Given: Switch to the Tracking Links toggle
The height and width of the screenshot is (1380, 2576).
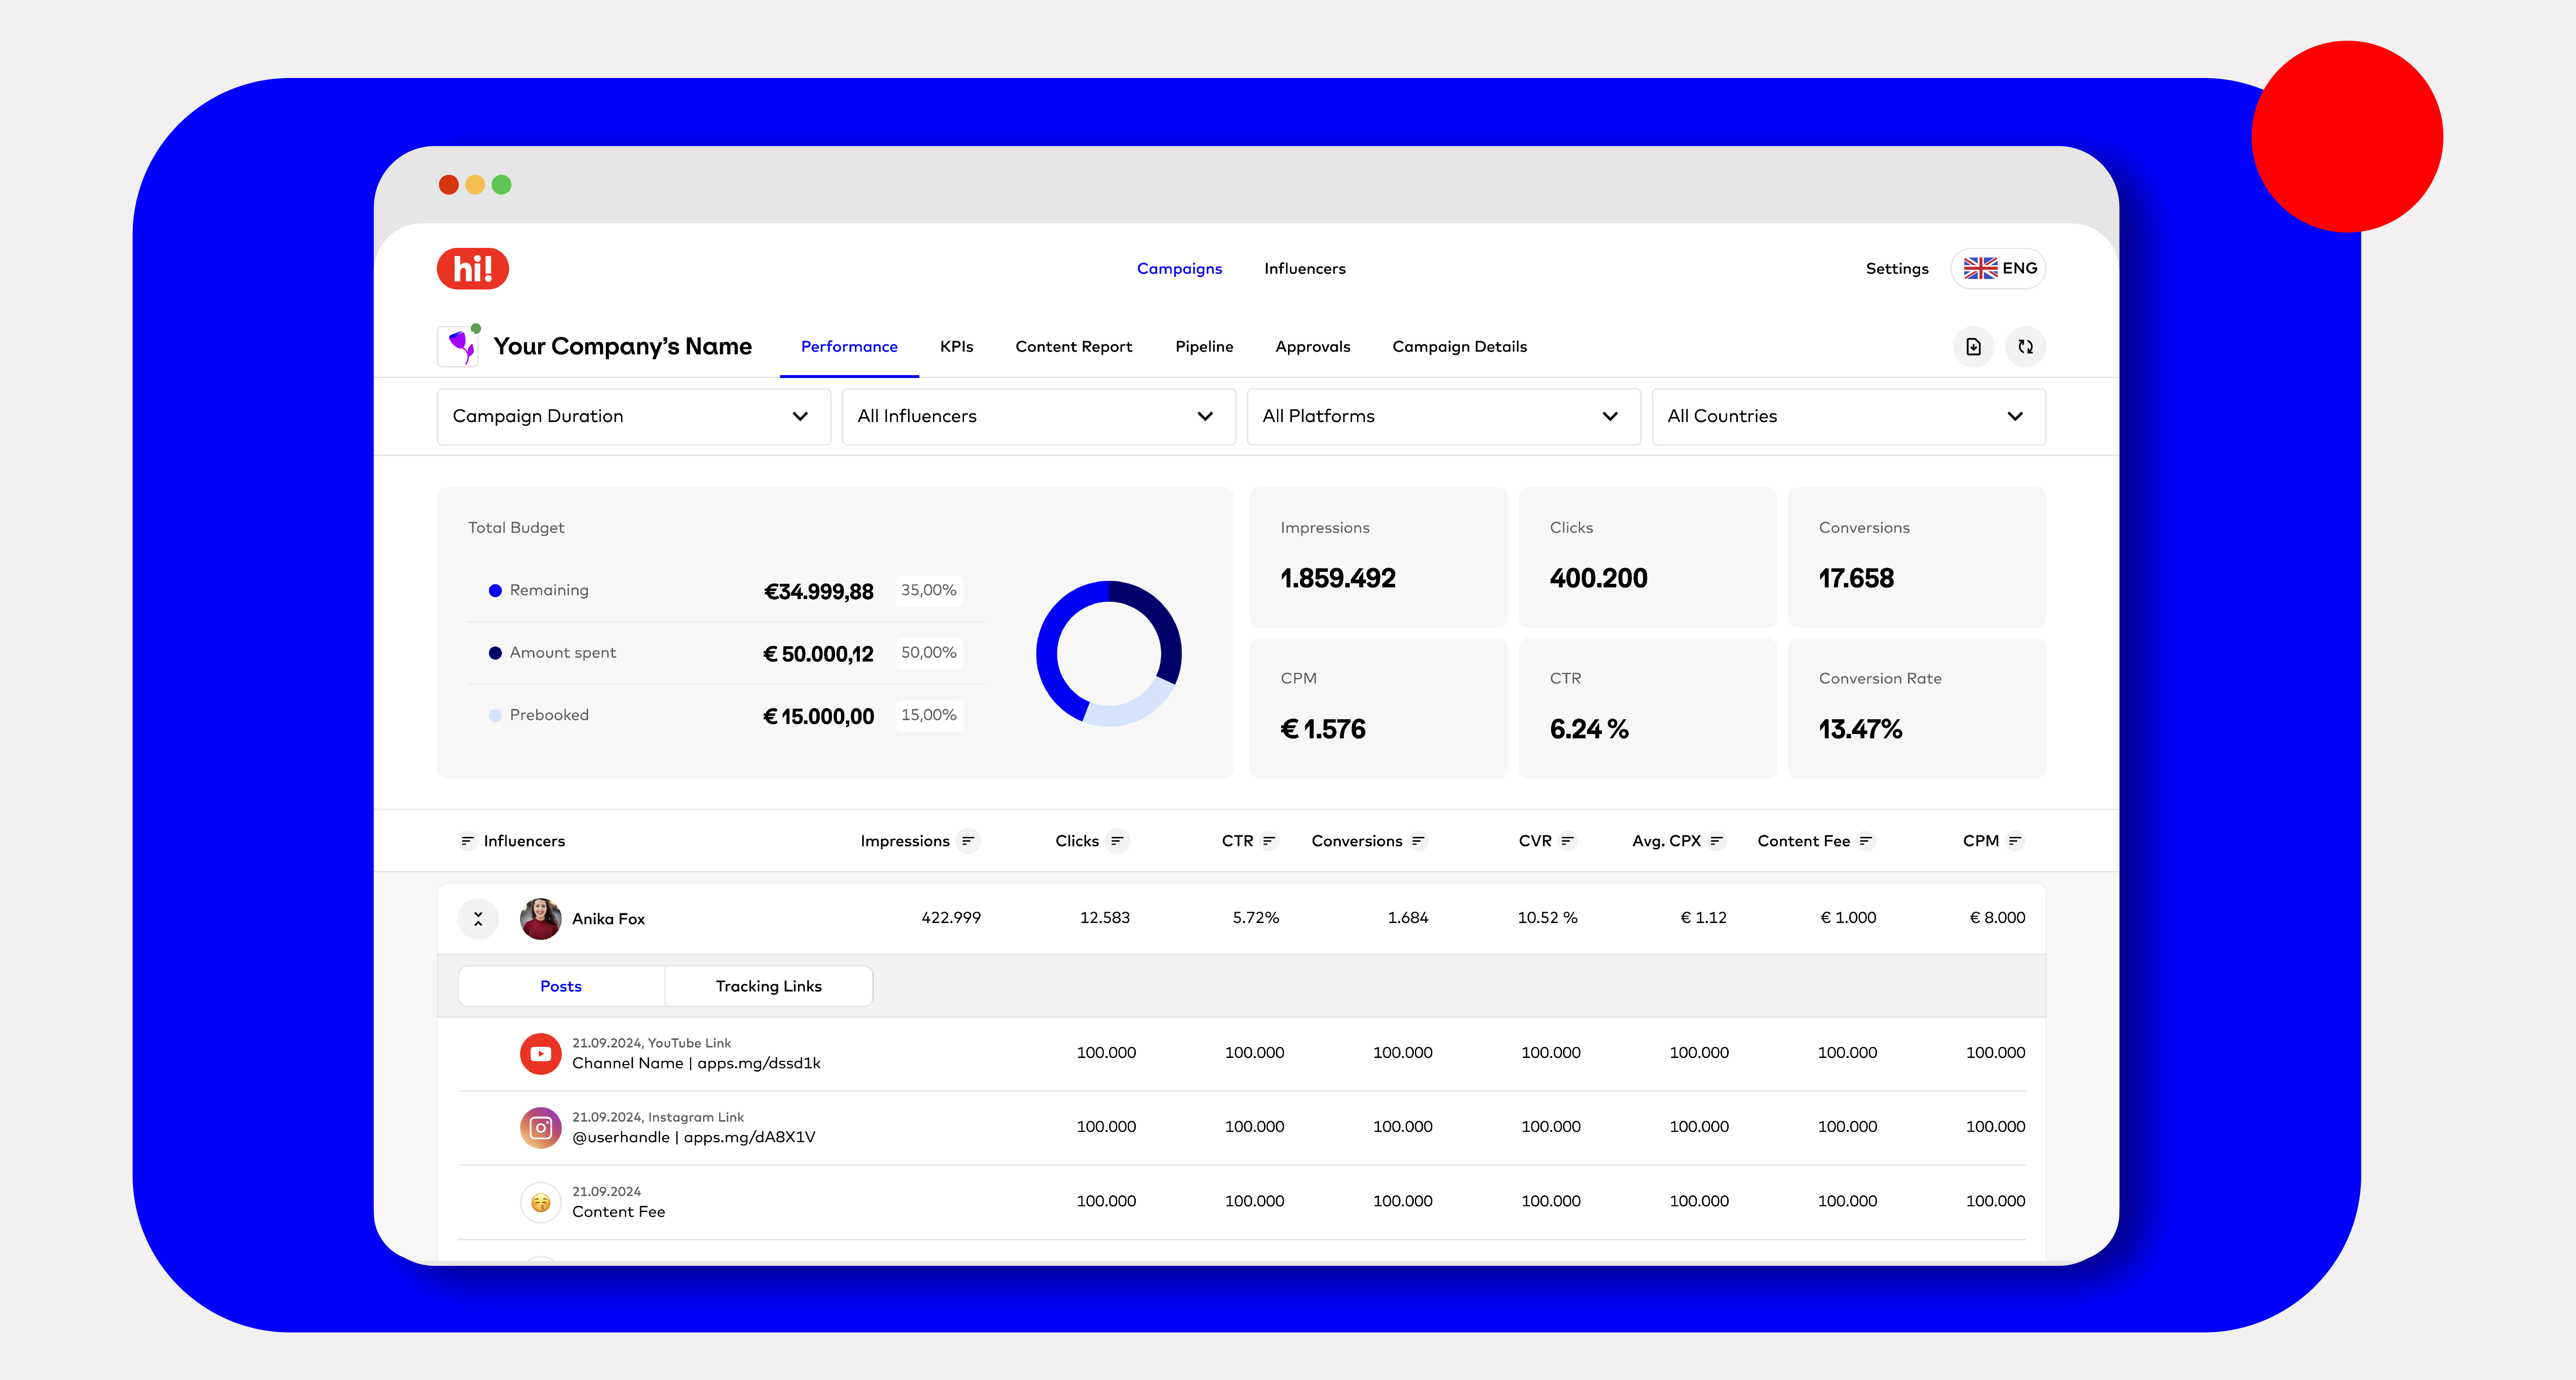Looking at the screenshot, I should (768, 986).
